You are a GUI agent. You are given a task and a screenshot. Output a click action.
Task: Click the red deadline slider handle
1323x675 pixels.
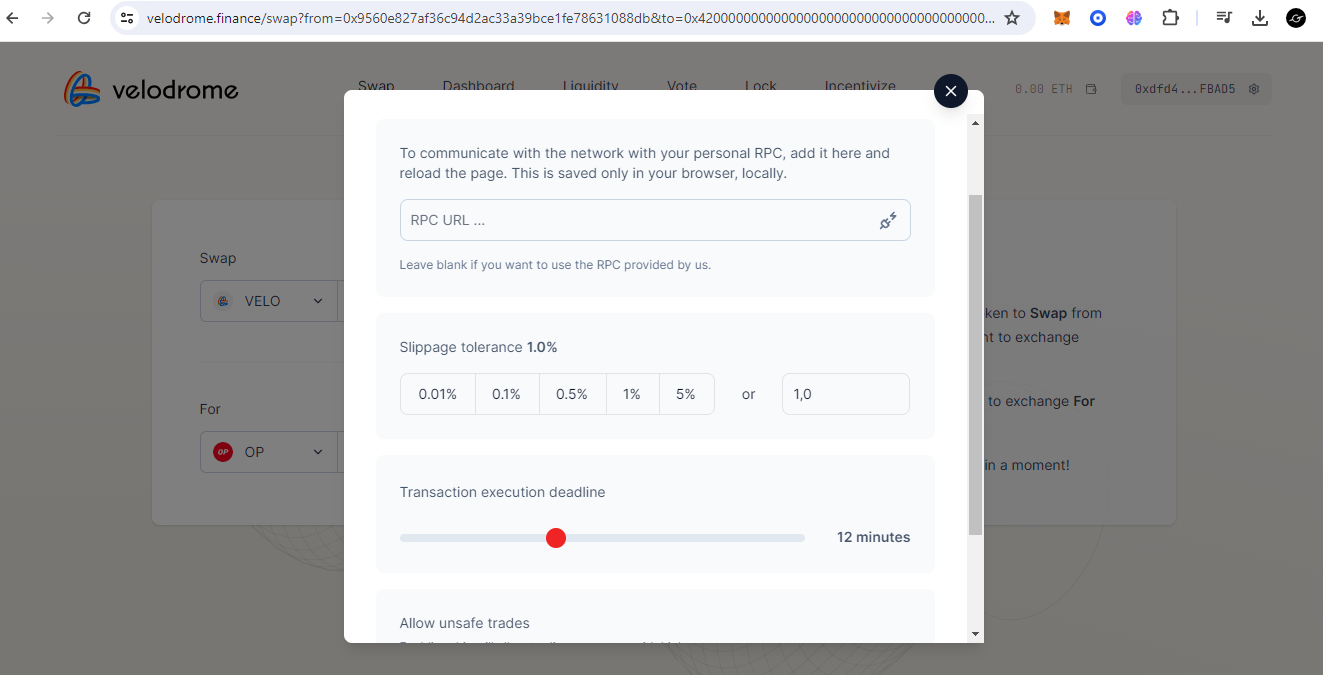point(556,538)
